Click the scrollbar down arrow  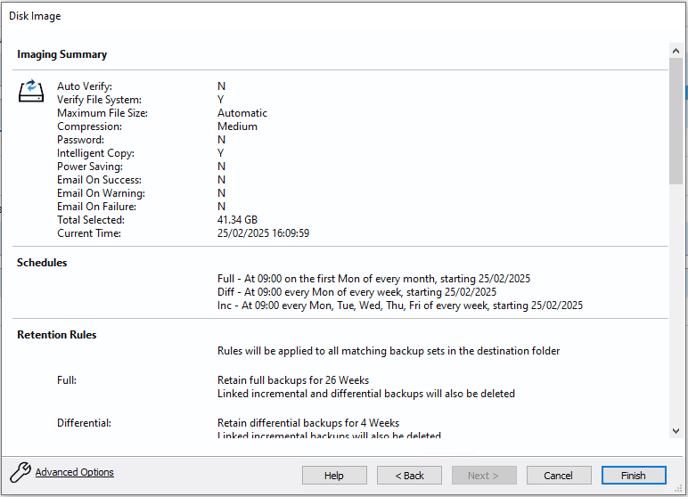coord(676,431)
